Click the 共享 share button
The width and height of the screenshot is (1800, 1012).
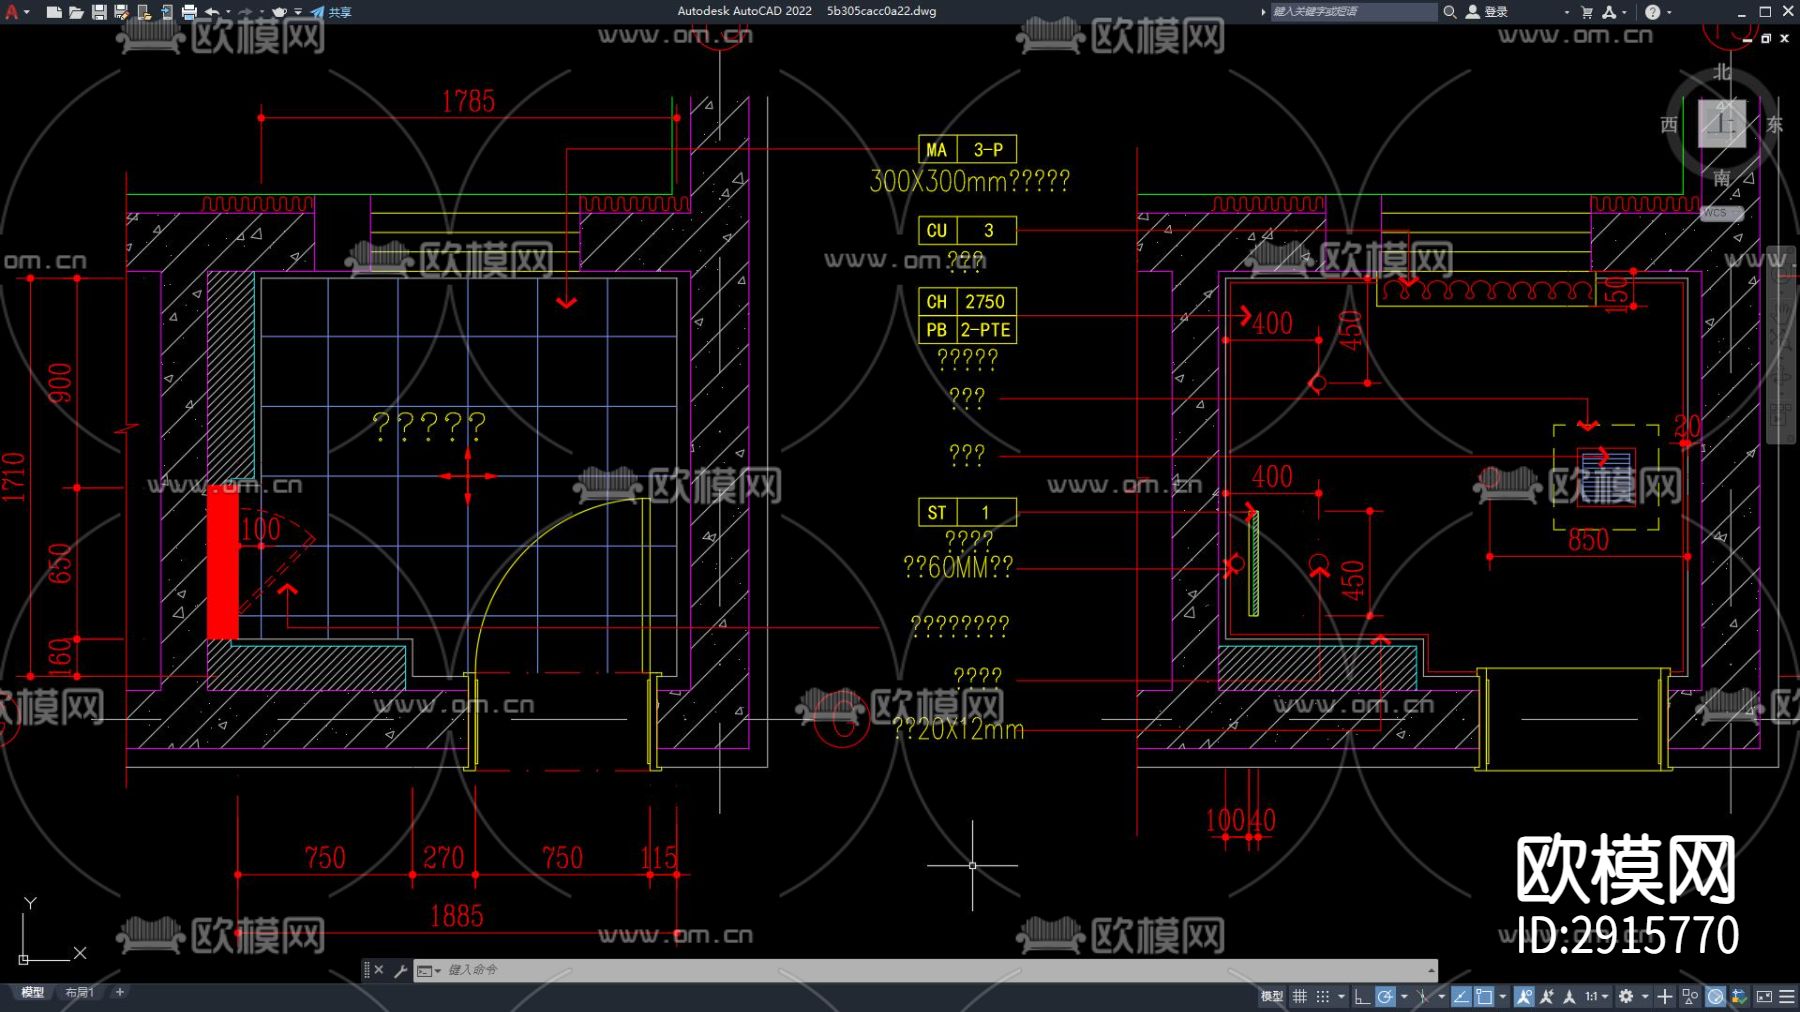pos(331,12)
